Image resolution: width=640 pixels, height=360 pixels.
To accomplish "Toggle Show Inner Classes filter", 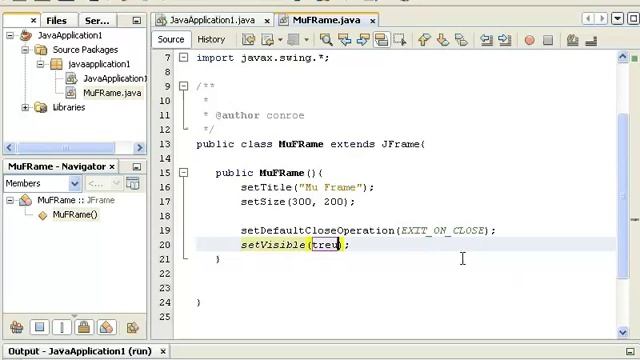I will point(106,327).
